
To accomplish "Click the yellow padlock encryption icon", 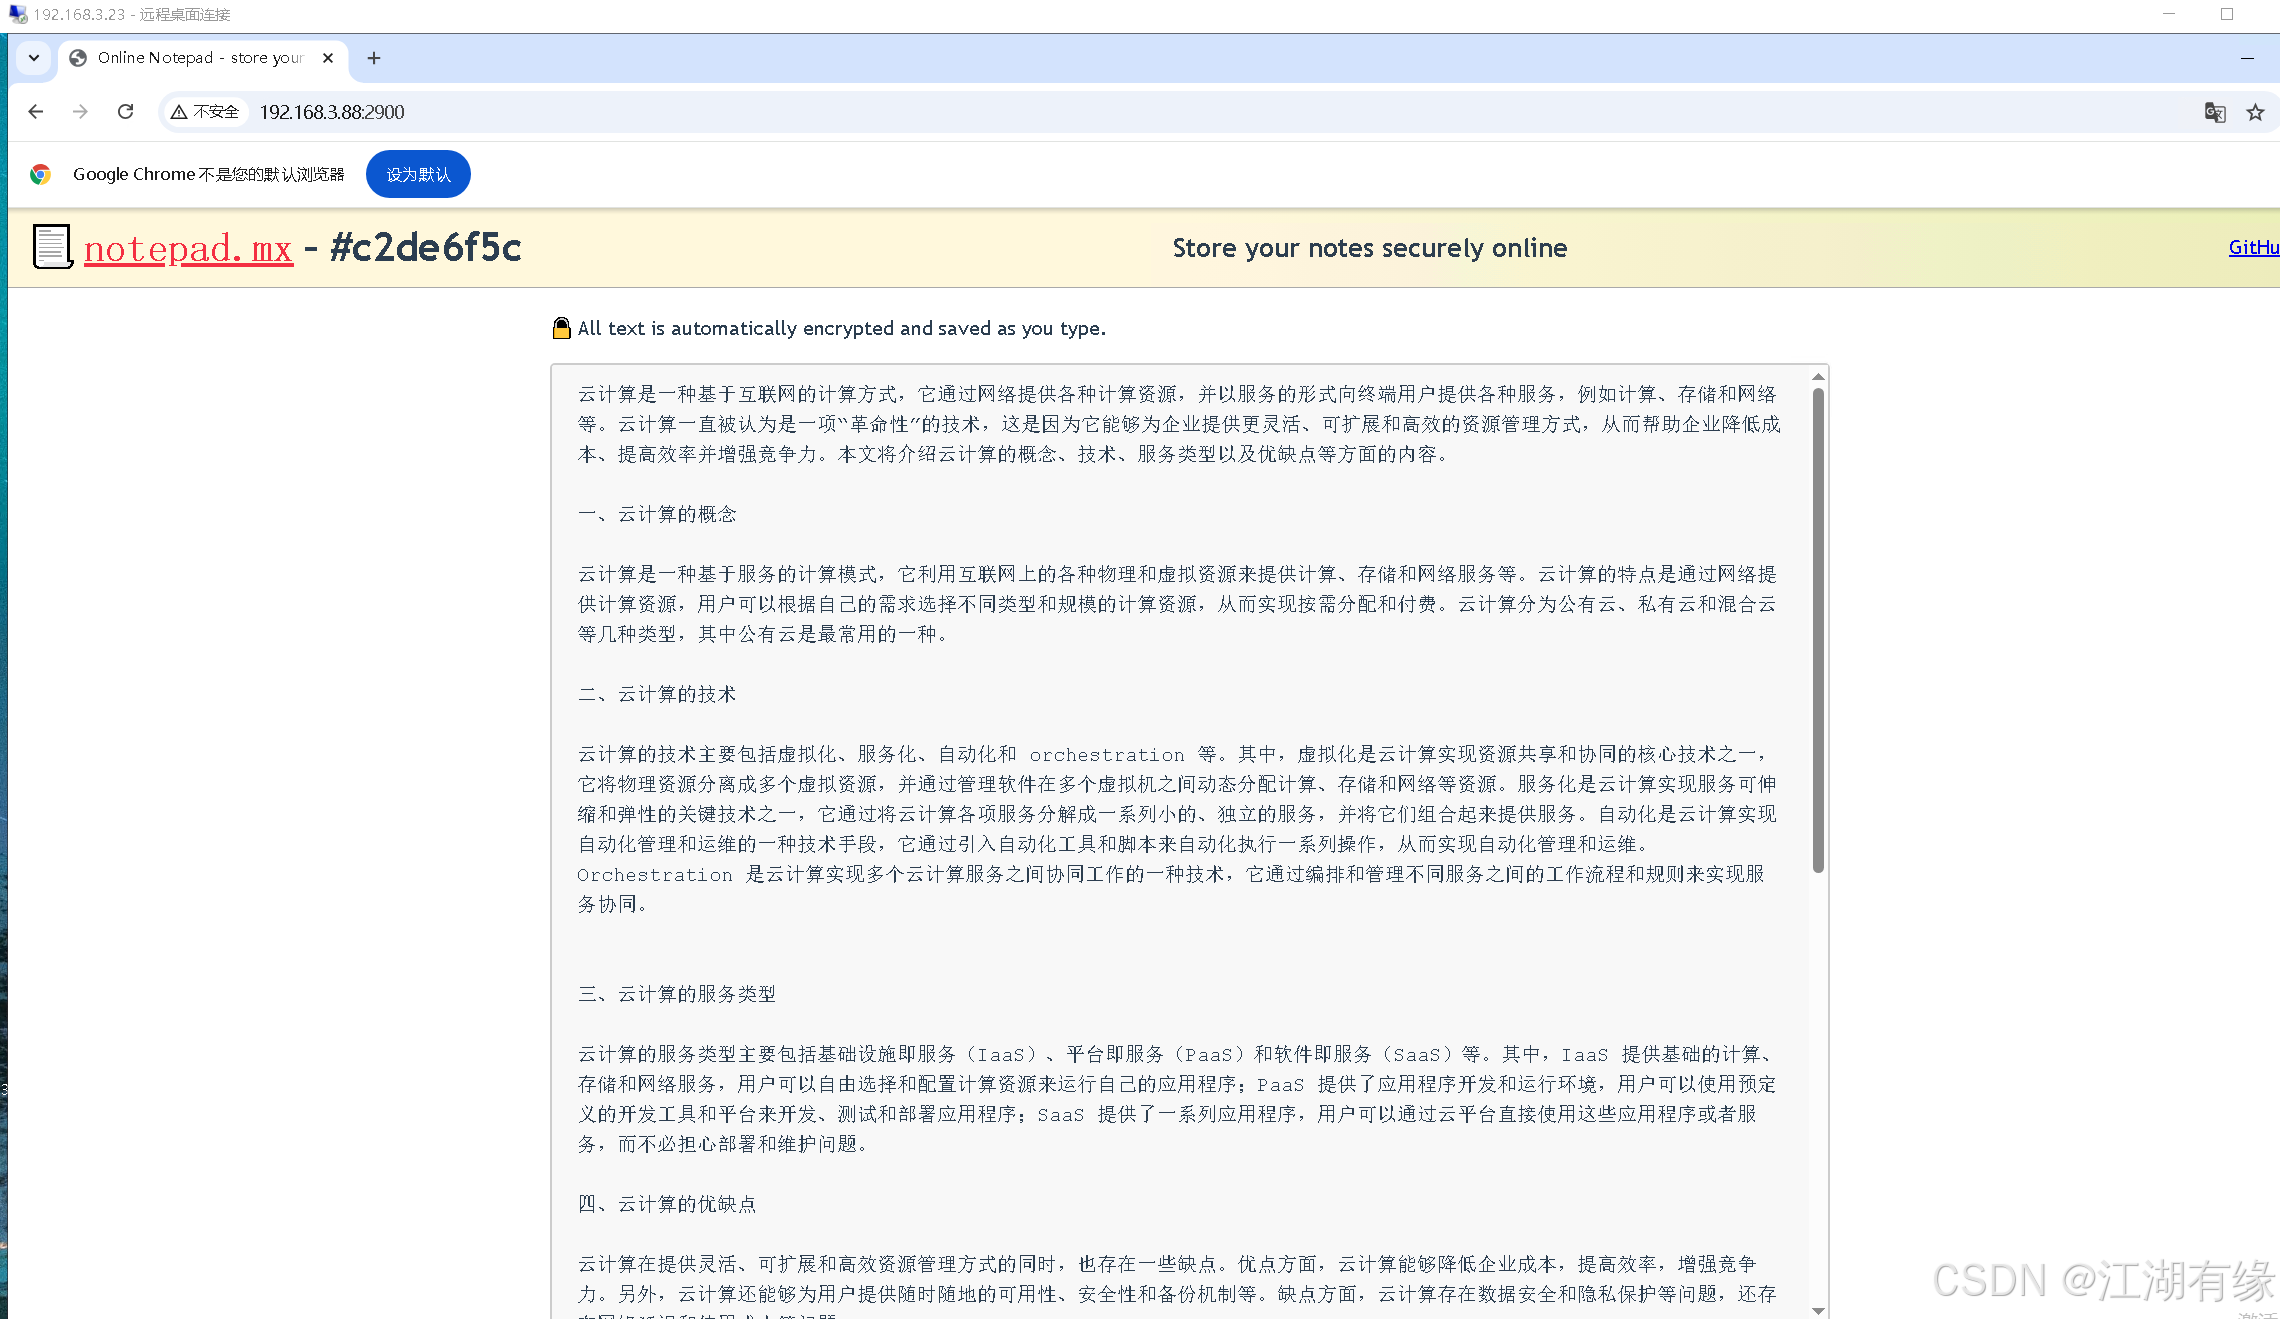I will [561, 328].
